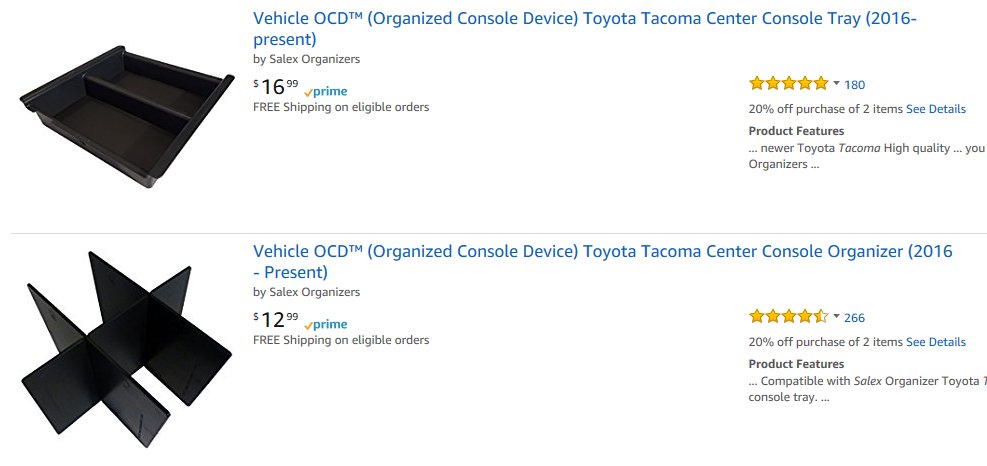Click the Prime badge next to $12.99

[x=325, y=325]
